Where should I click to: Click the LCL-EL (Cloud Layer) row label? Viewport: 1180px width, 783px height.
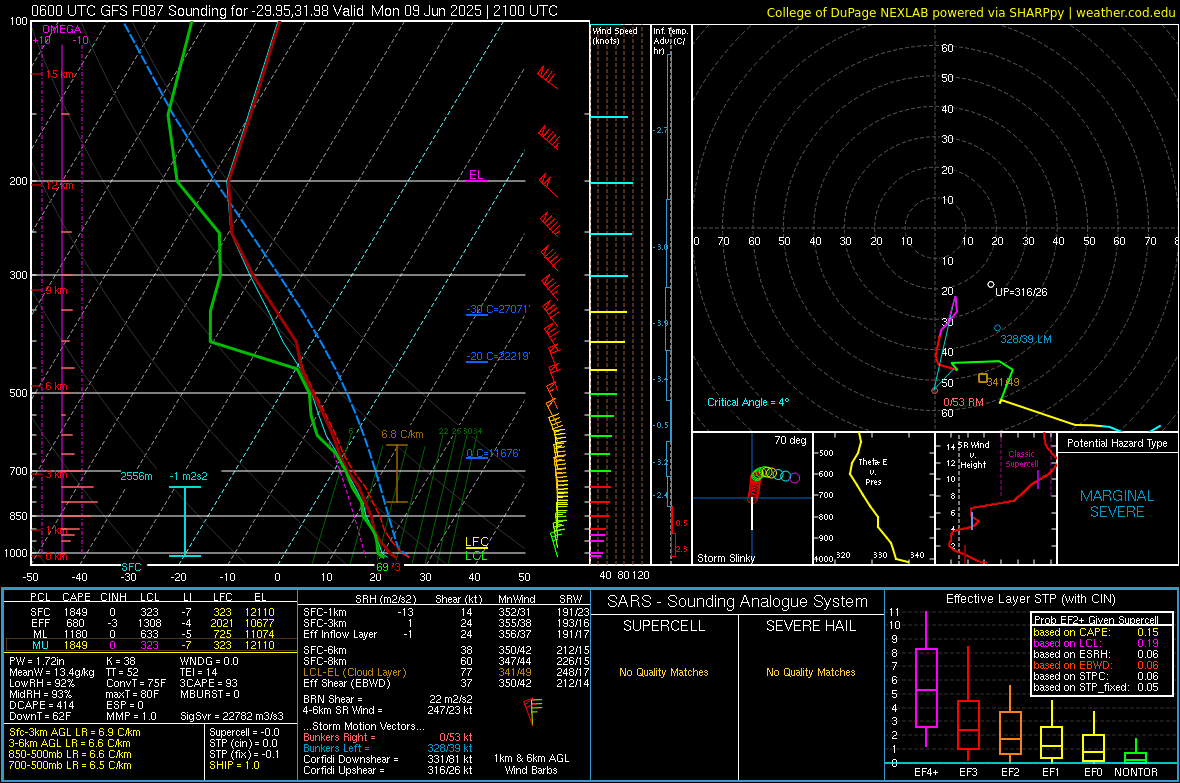354,672
